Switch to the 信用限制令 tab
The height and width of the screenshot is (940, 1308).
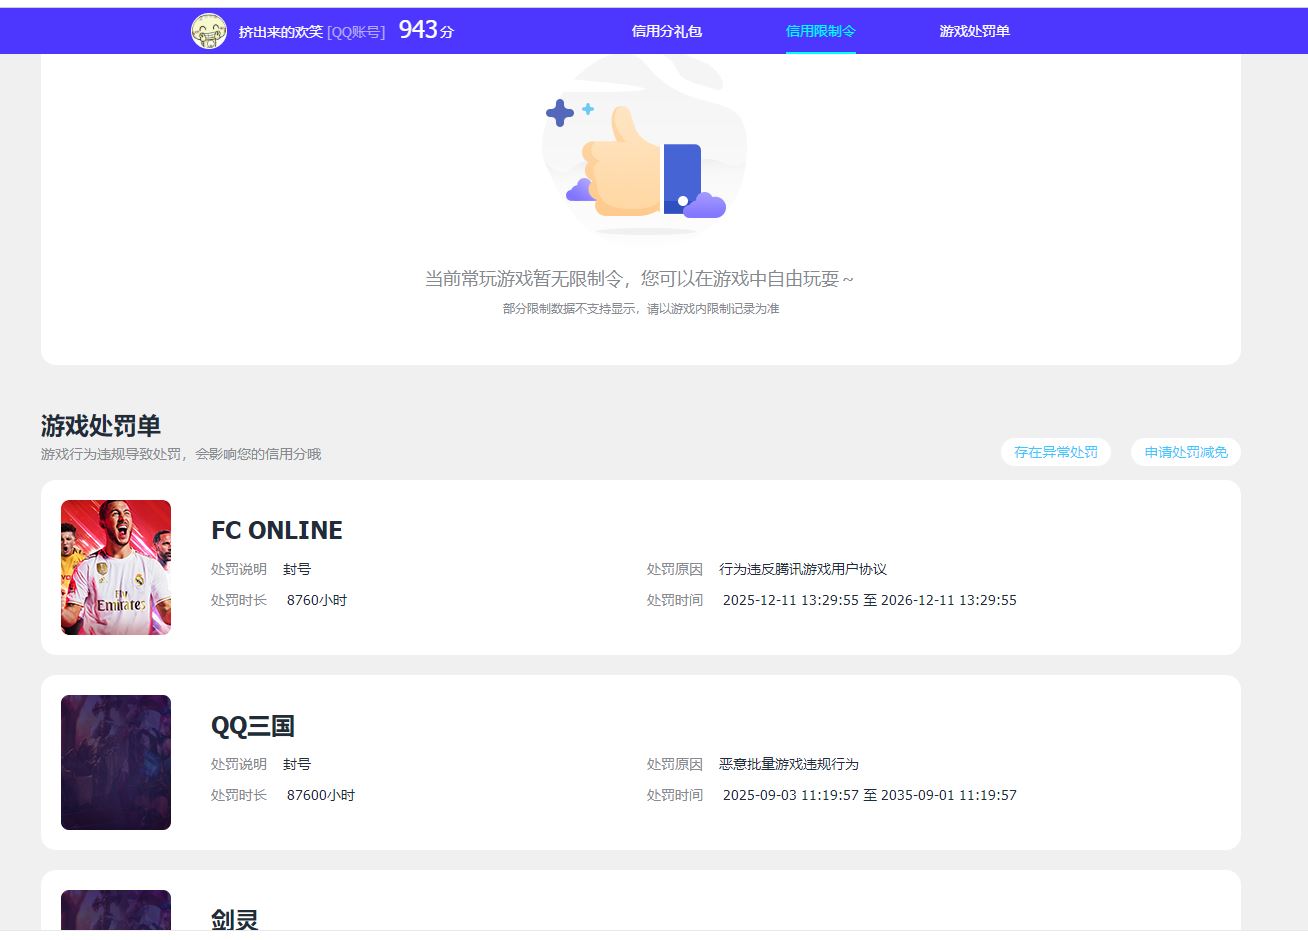pos(820,31)
